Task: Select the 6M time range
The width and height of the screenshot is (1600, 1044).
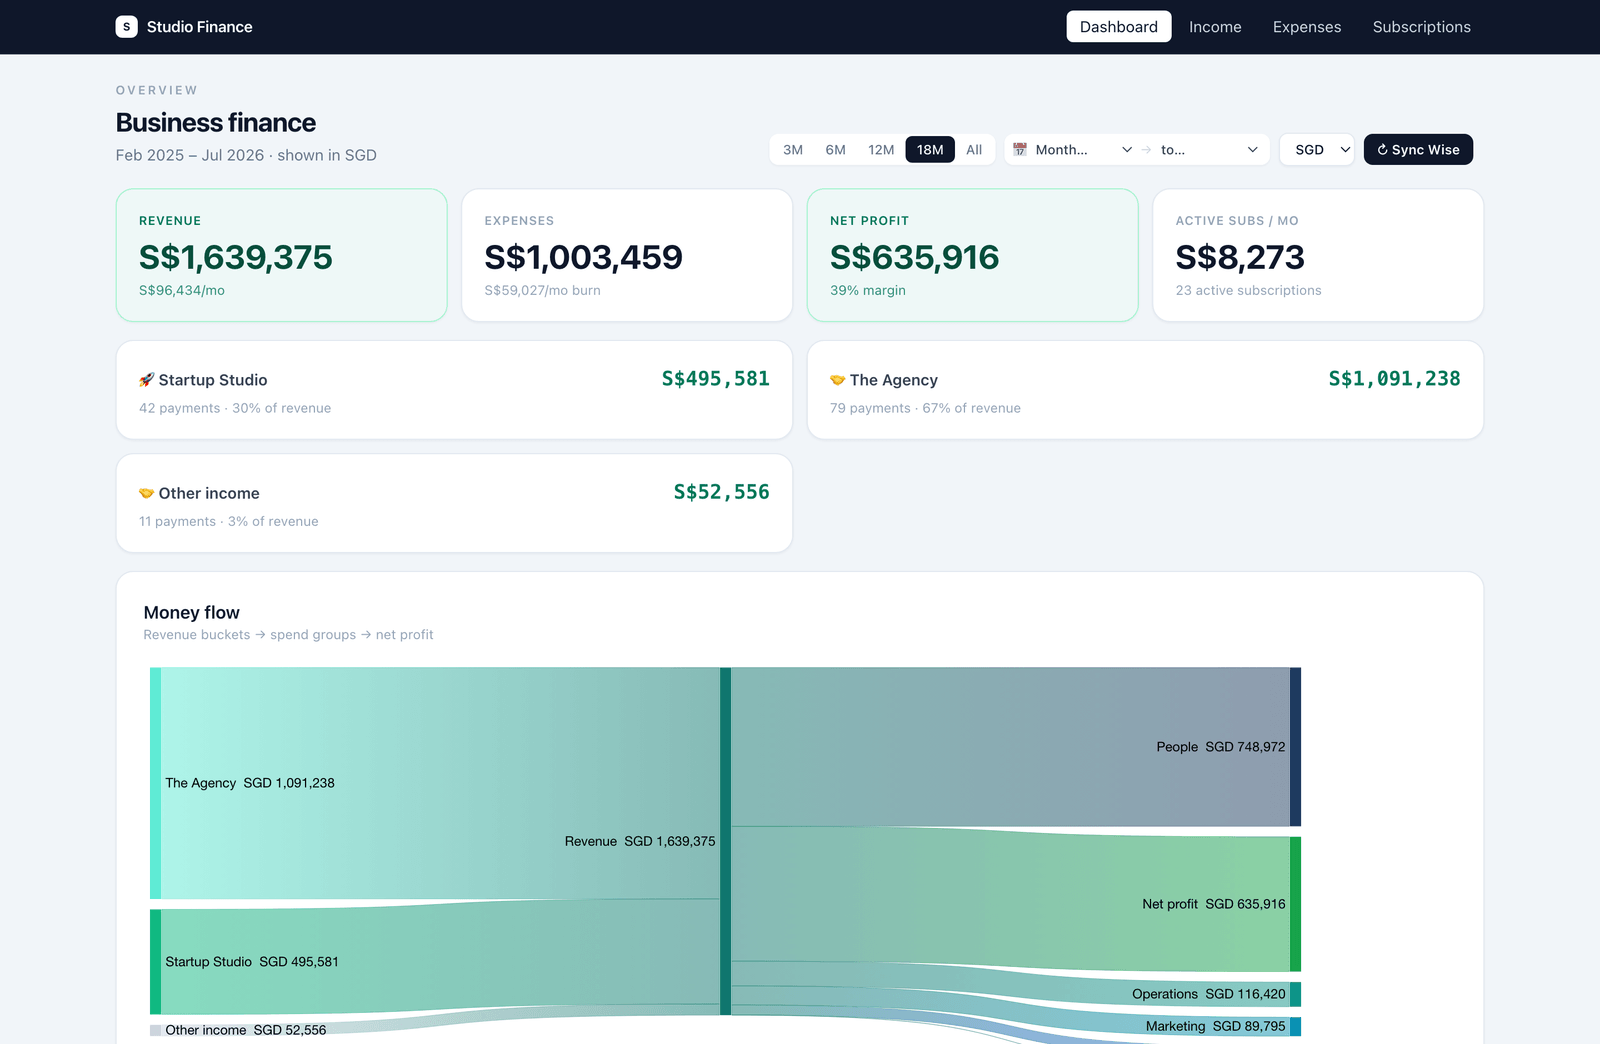Action: pos(836,149)
